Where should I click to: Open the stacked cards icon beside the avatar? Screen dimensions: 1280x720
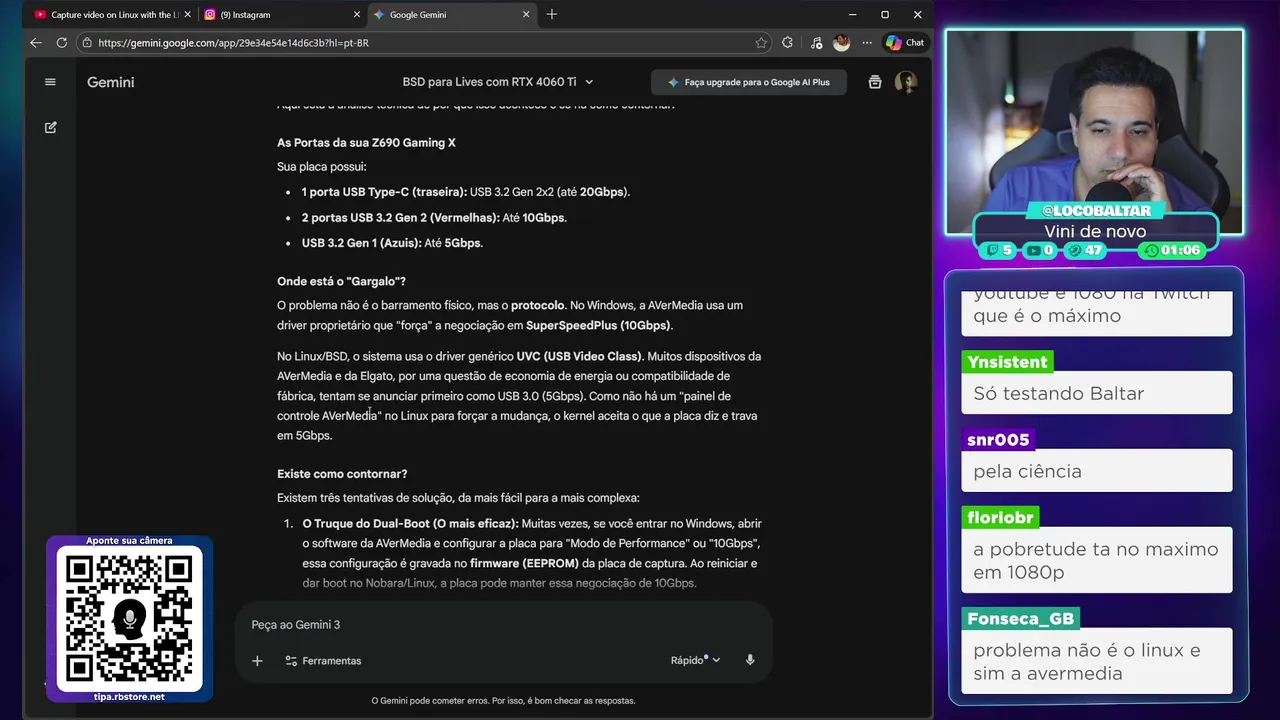[x=875, y=82]
